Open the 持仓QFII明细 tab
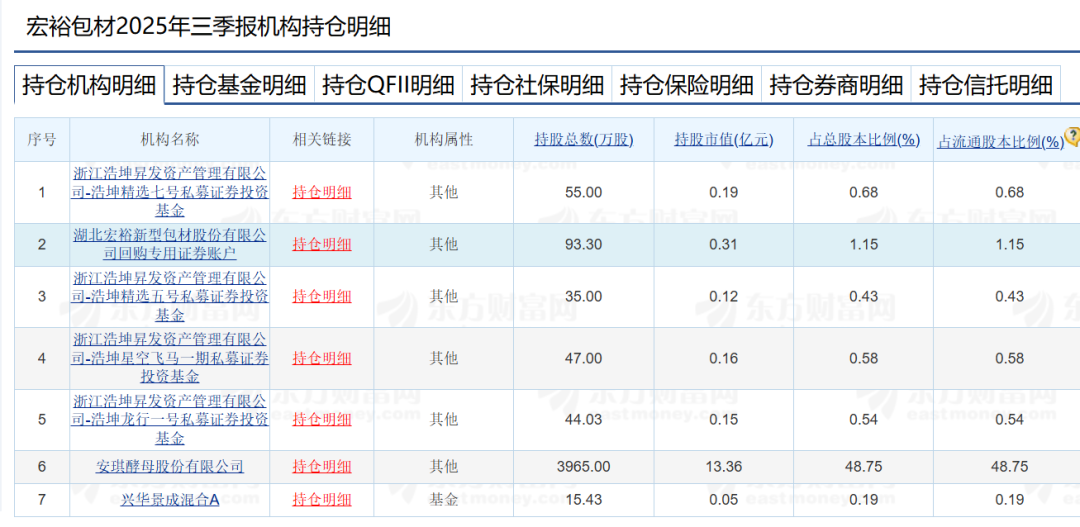This screenshot has width=1080, height=527. [x=388, y=85]
